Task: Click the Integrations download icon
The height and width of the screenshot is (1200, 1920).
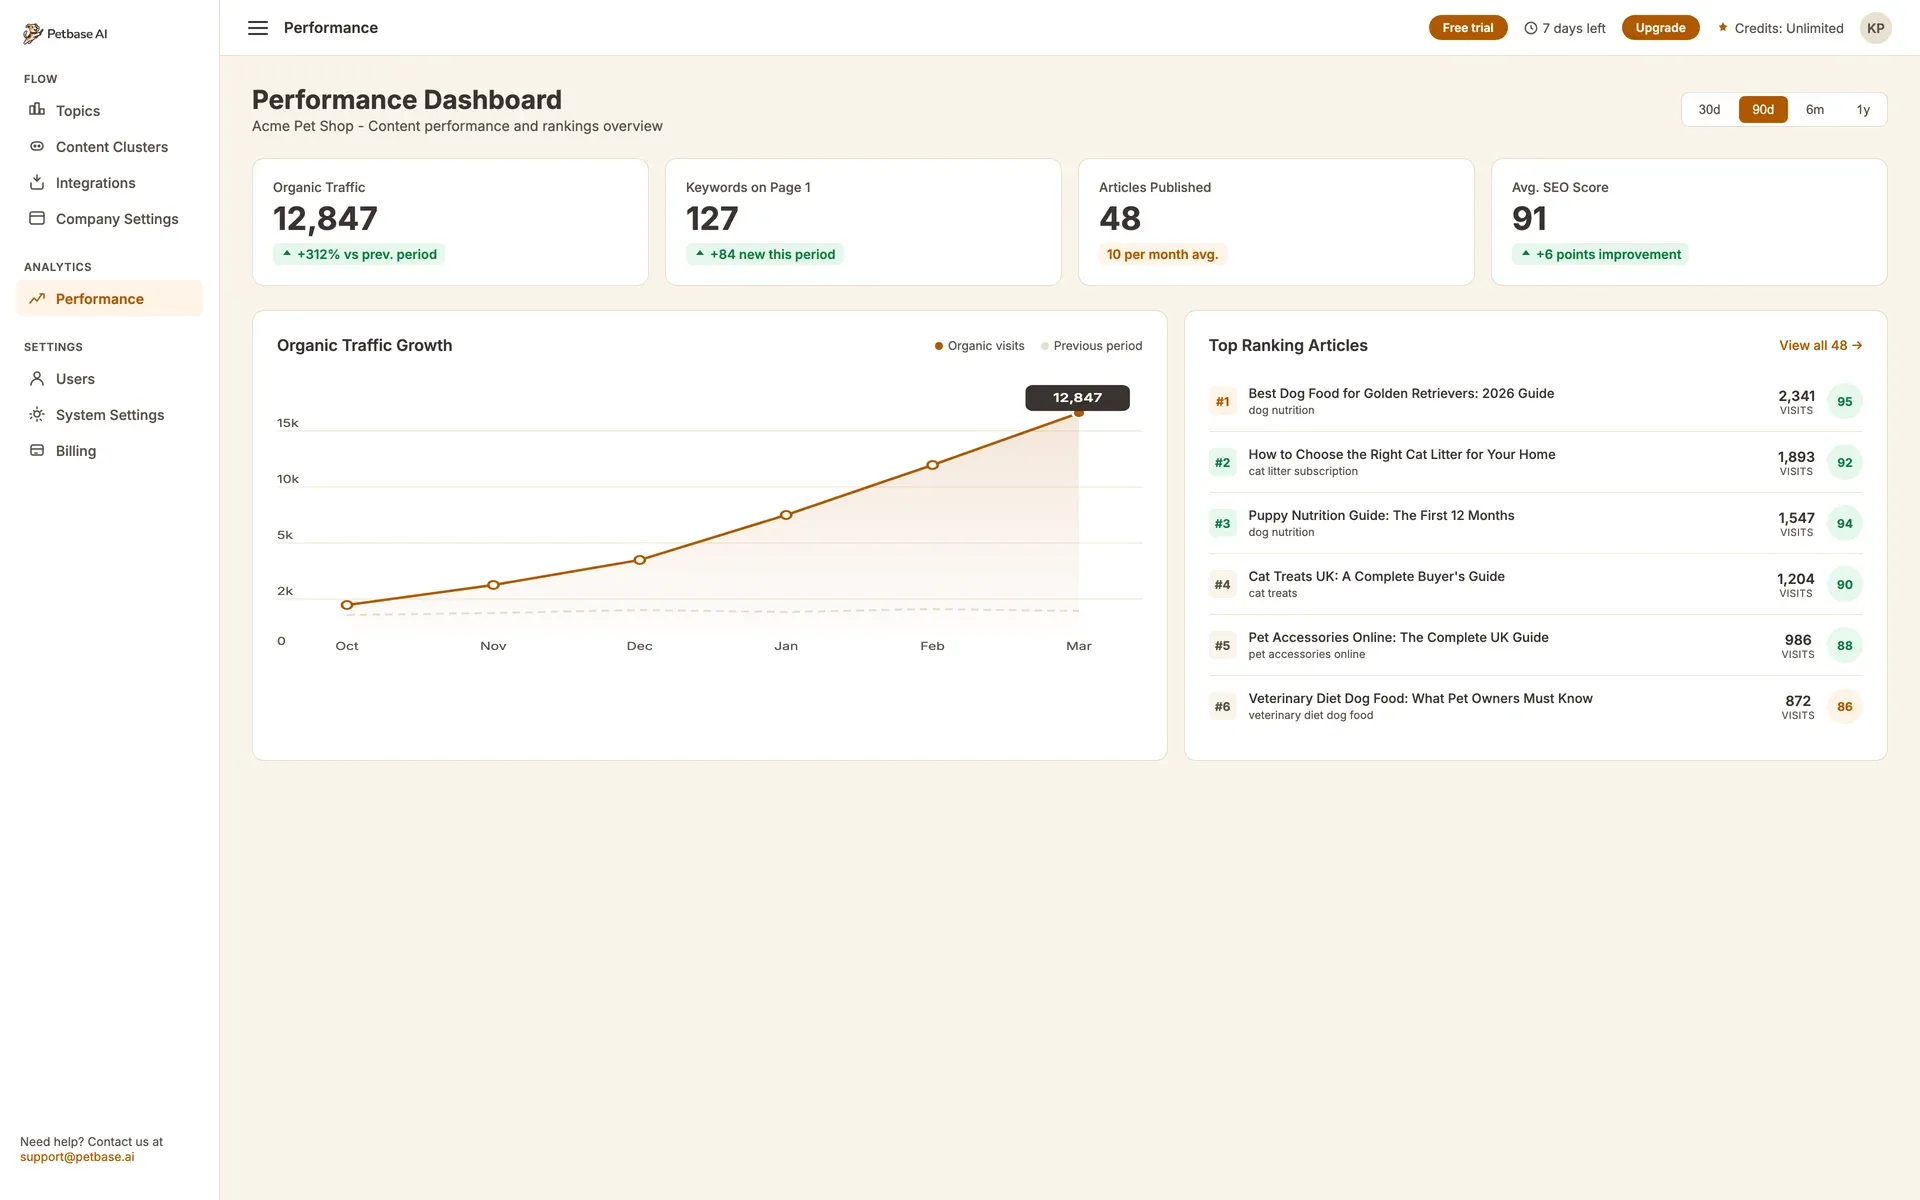Action: [x=37, y=182]
